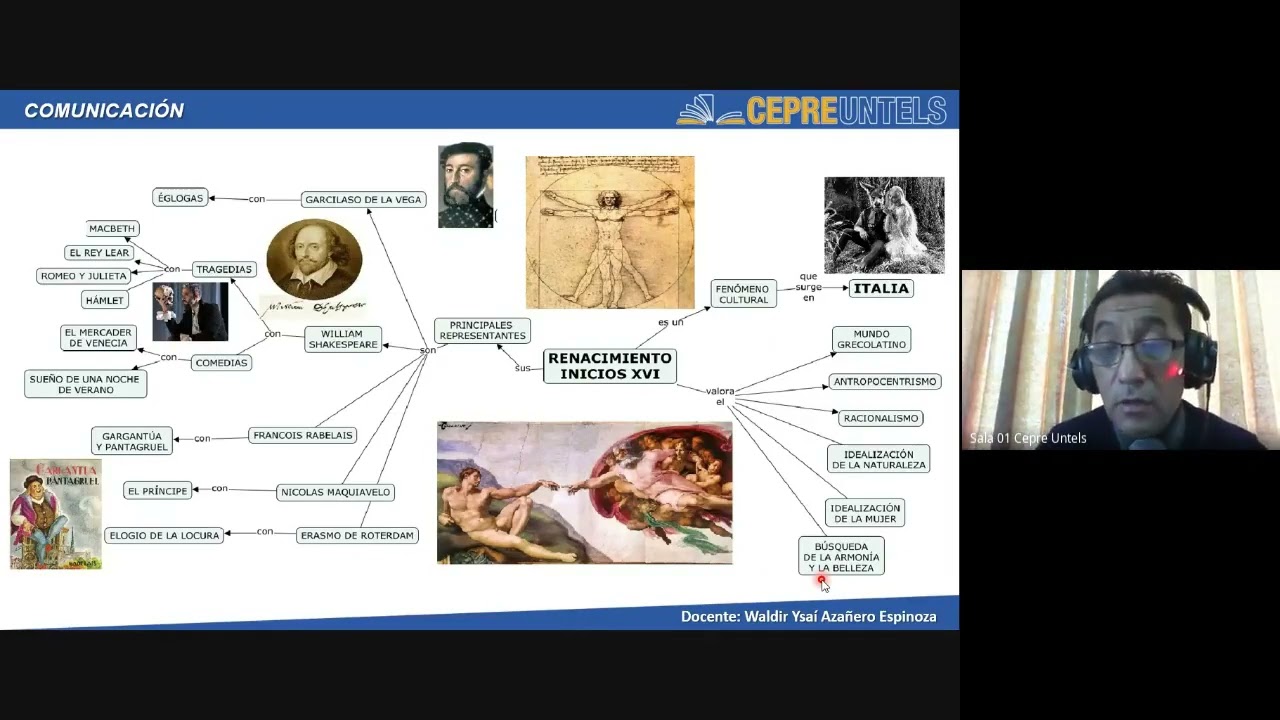Click the WILLIAM SHAKESPEARE node

343,339
